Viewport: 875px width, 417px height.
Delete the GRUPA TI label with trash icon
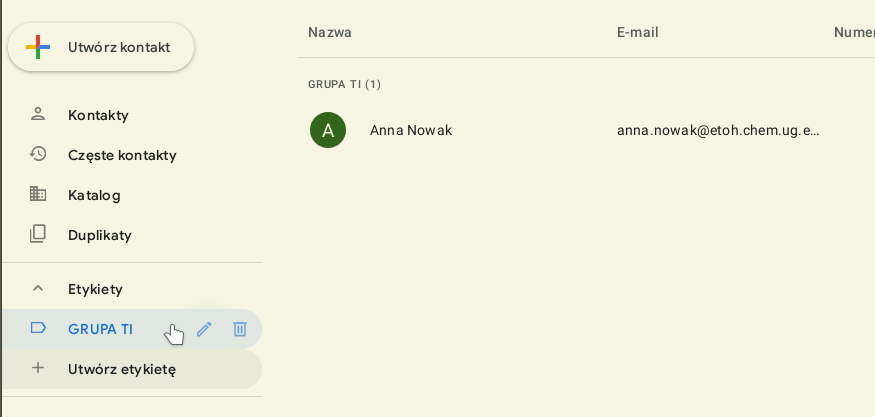coord(240,329)
